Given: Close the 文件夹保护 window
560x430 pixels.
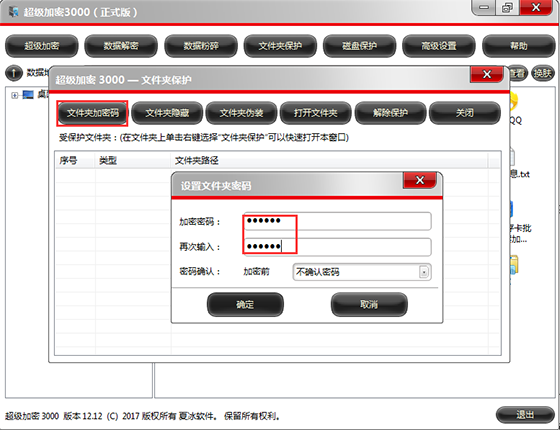Looking at the screenshot, I should pos(487,74).
